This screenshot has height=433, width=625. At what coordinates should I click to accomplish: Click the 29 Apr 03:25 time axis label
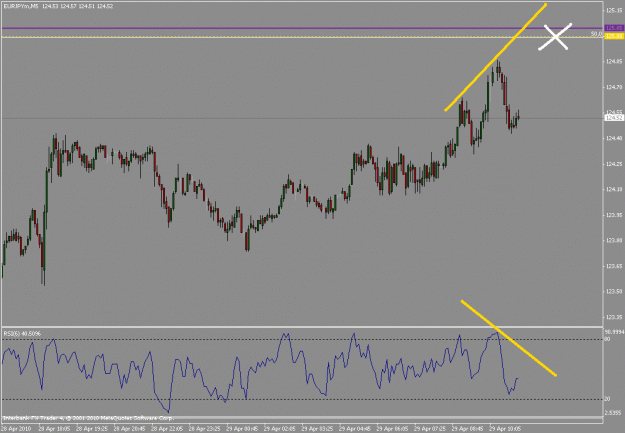(318, 429)
